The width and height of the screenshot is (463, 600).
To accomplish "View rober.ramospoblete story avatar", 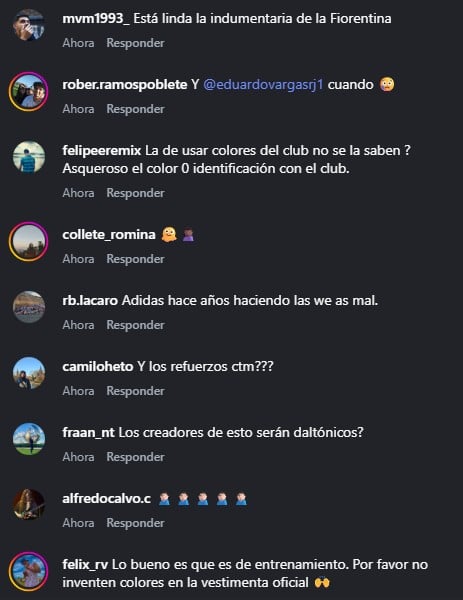I will (29, 91).
